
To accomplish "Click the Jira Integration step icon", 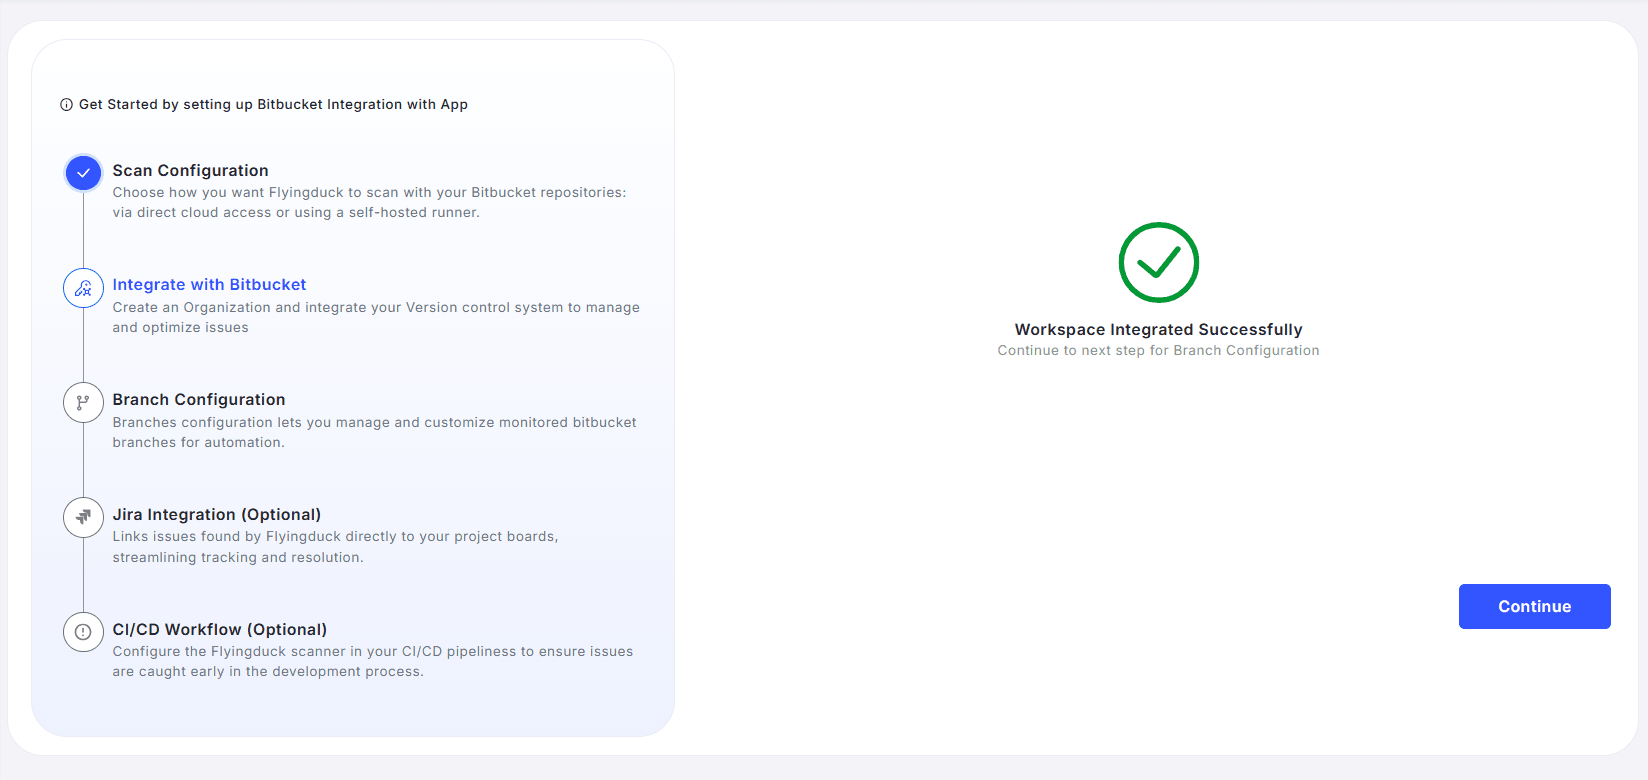I will click(x=83, y=517).
